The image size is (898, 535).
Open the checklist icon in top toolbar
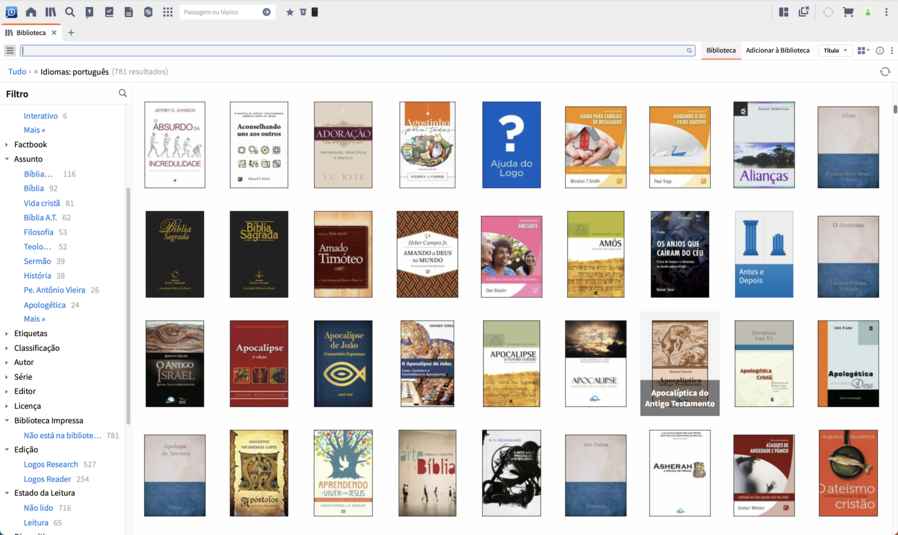pos(109,11)
